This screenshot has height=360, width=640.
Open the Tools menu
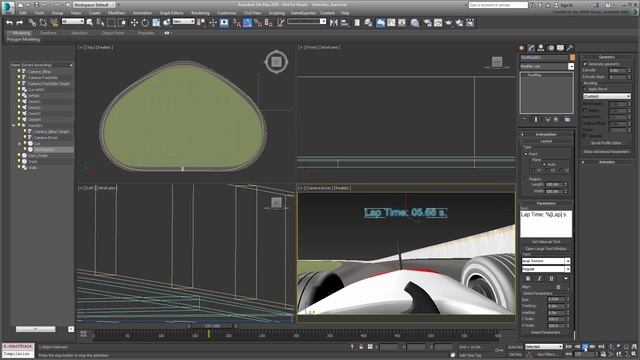(x=39, y=13)
